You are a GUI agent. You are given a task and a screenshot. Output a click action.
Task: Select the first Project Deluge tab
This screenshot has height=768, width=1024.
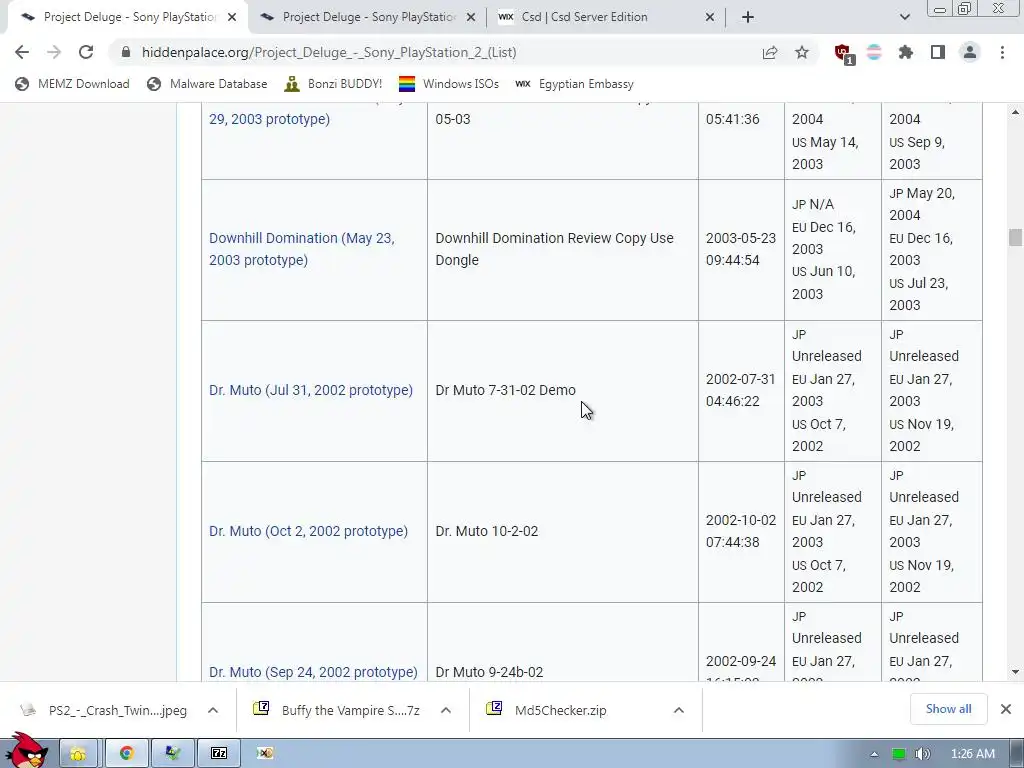[x=128, y=18]
